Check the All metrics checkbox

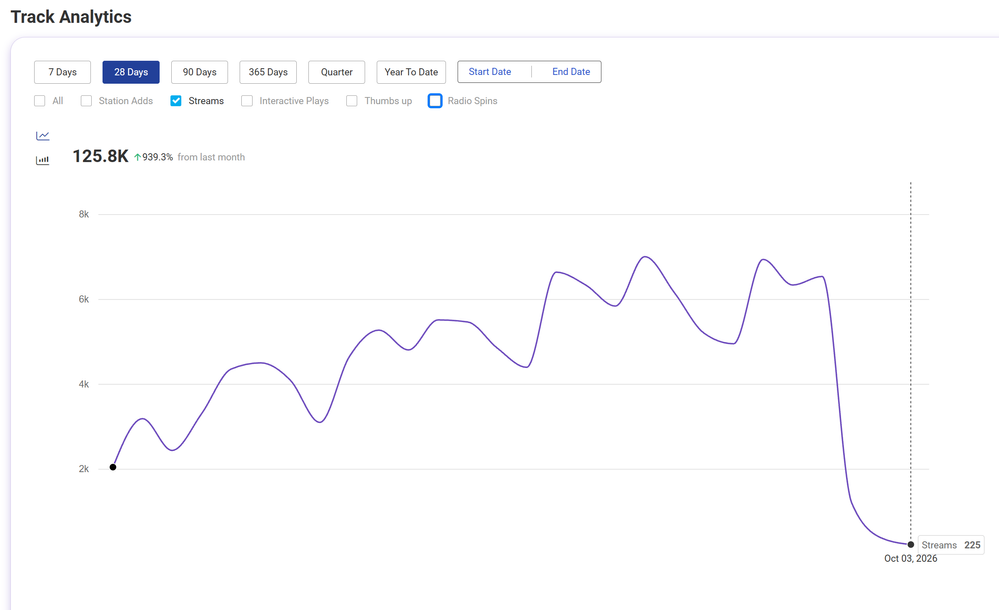[40, 101]
